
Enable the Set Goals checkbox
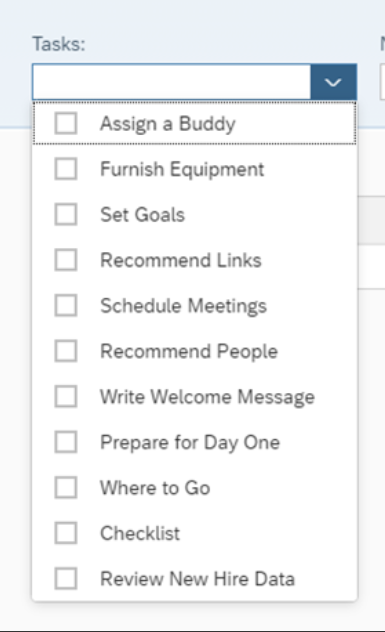(66, 214)
